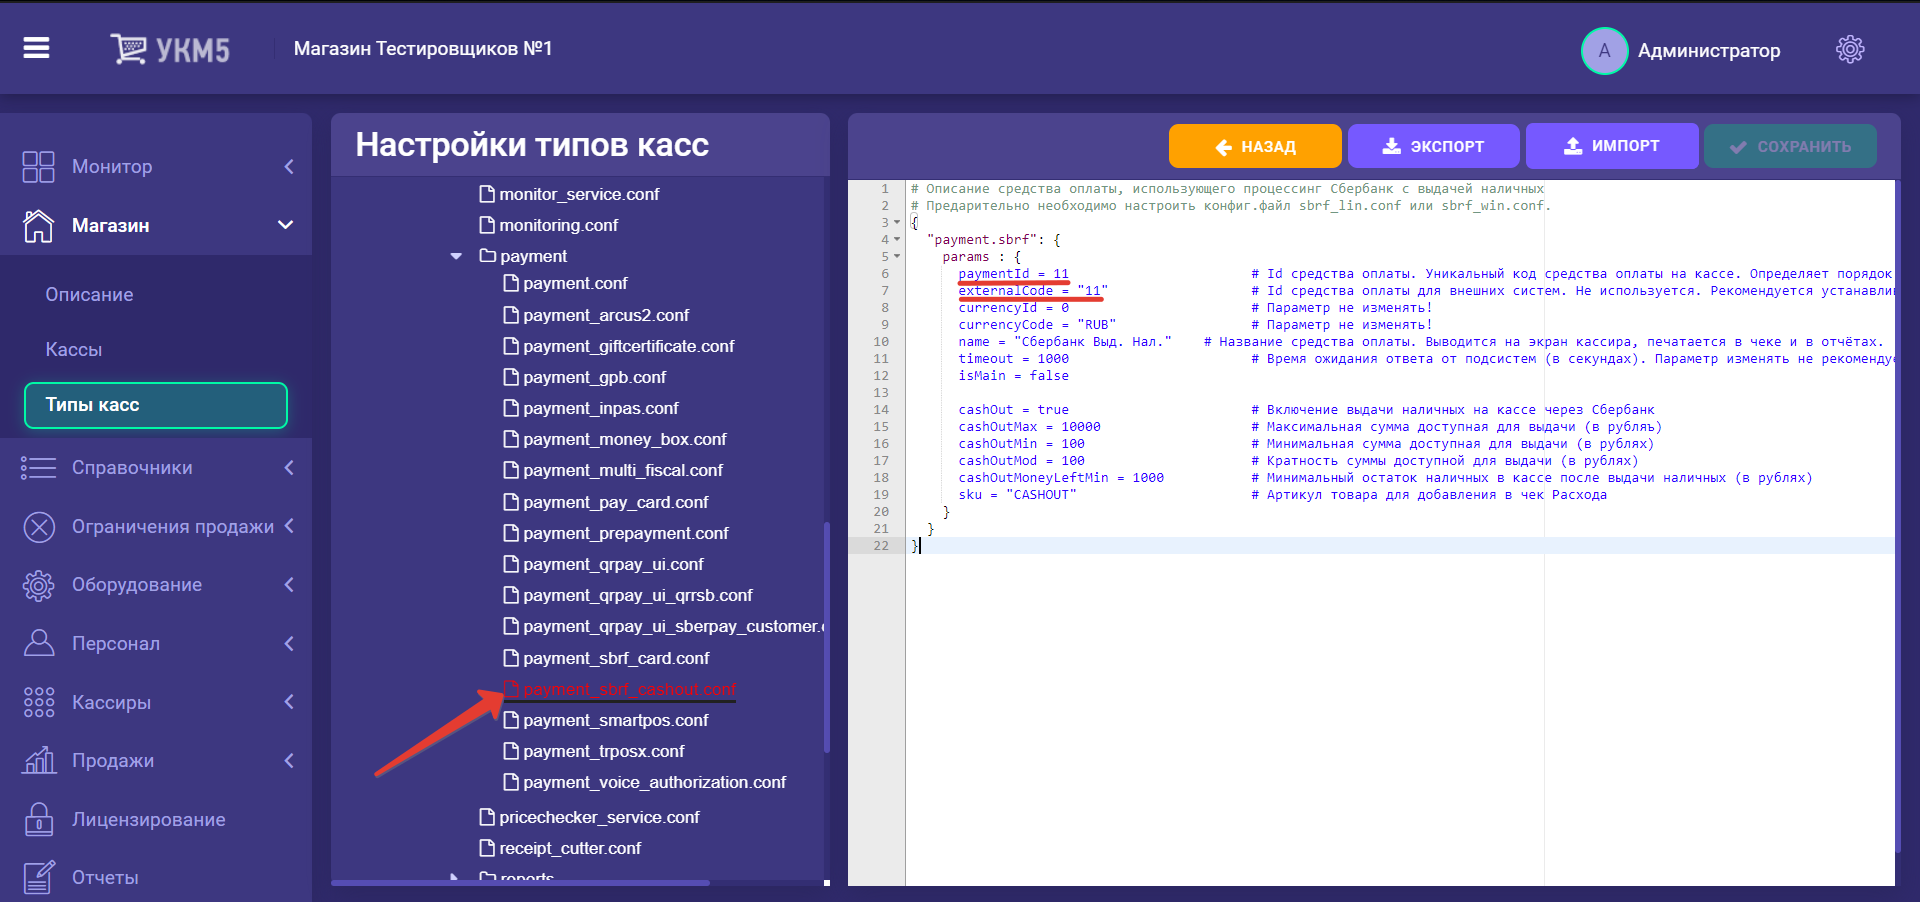Click the Оборудование gear icon
The height and width of the screenshot is (902, 1920).
point(39,585)
